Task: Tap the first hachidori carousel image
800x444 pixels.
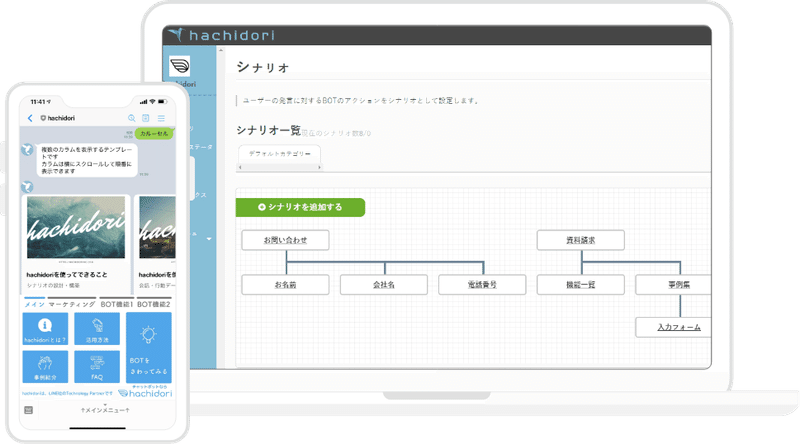Action: point(76,227)
